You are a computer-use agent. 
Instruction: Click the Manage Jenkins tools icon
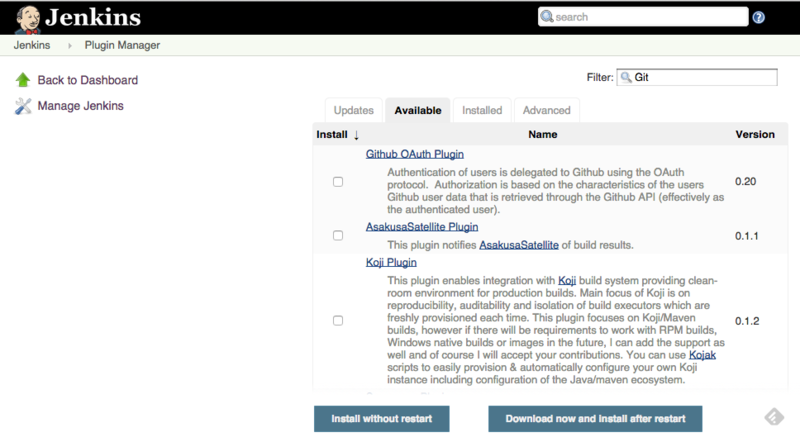pos(23,106)
